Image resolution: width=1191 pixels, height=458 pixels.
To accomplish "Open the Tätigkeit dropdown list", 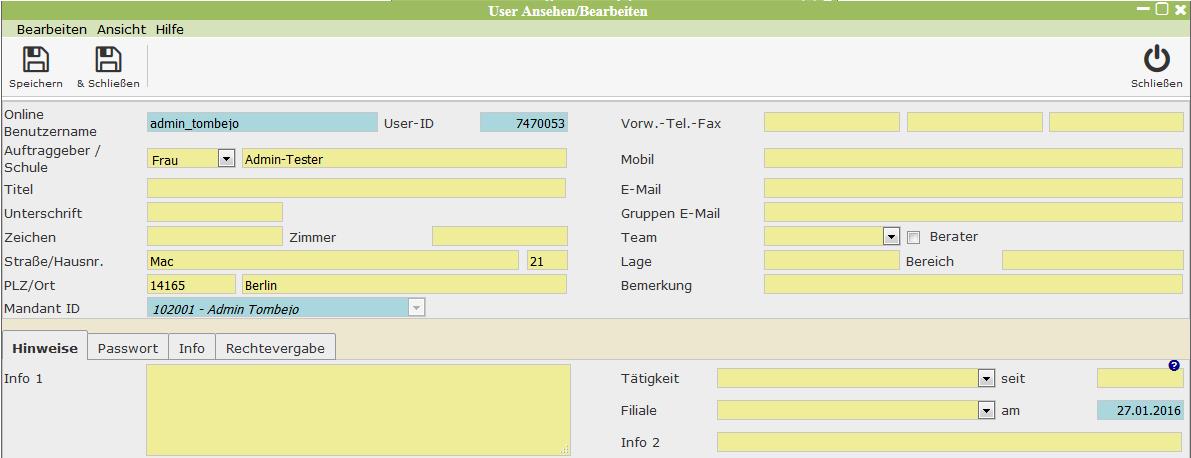I will click(986, 379).
